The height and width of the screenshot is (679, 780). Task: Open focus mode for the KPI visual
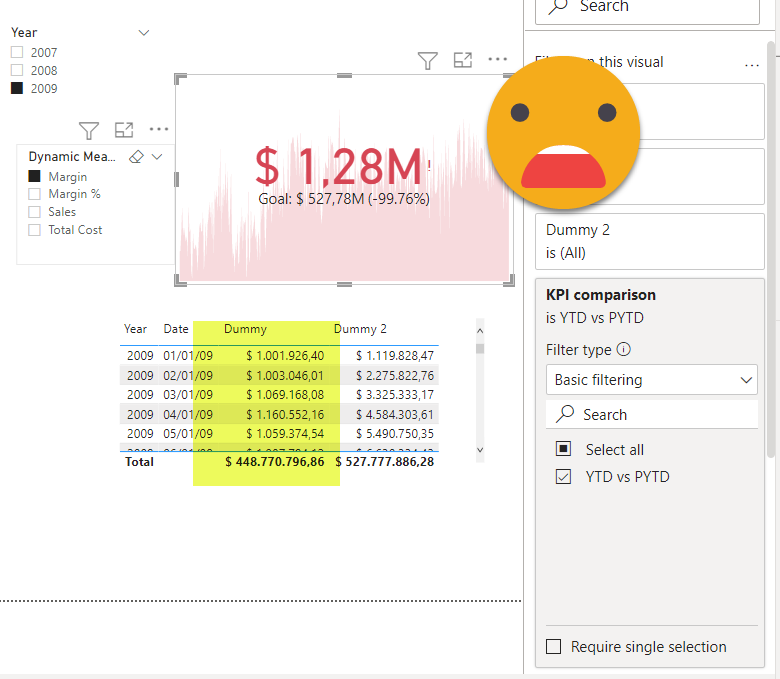click(463, 60)
